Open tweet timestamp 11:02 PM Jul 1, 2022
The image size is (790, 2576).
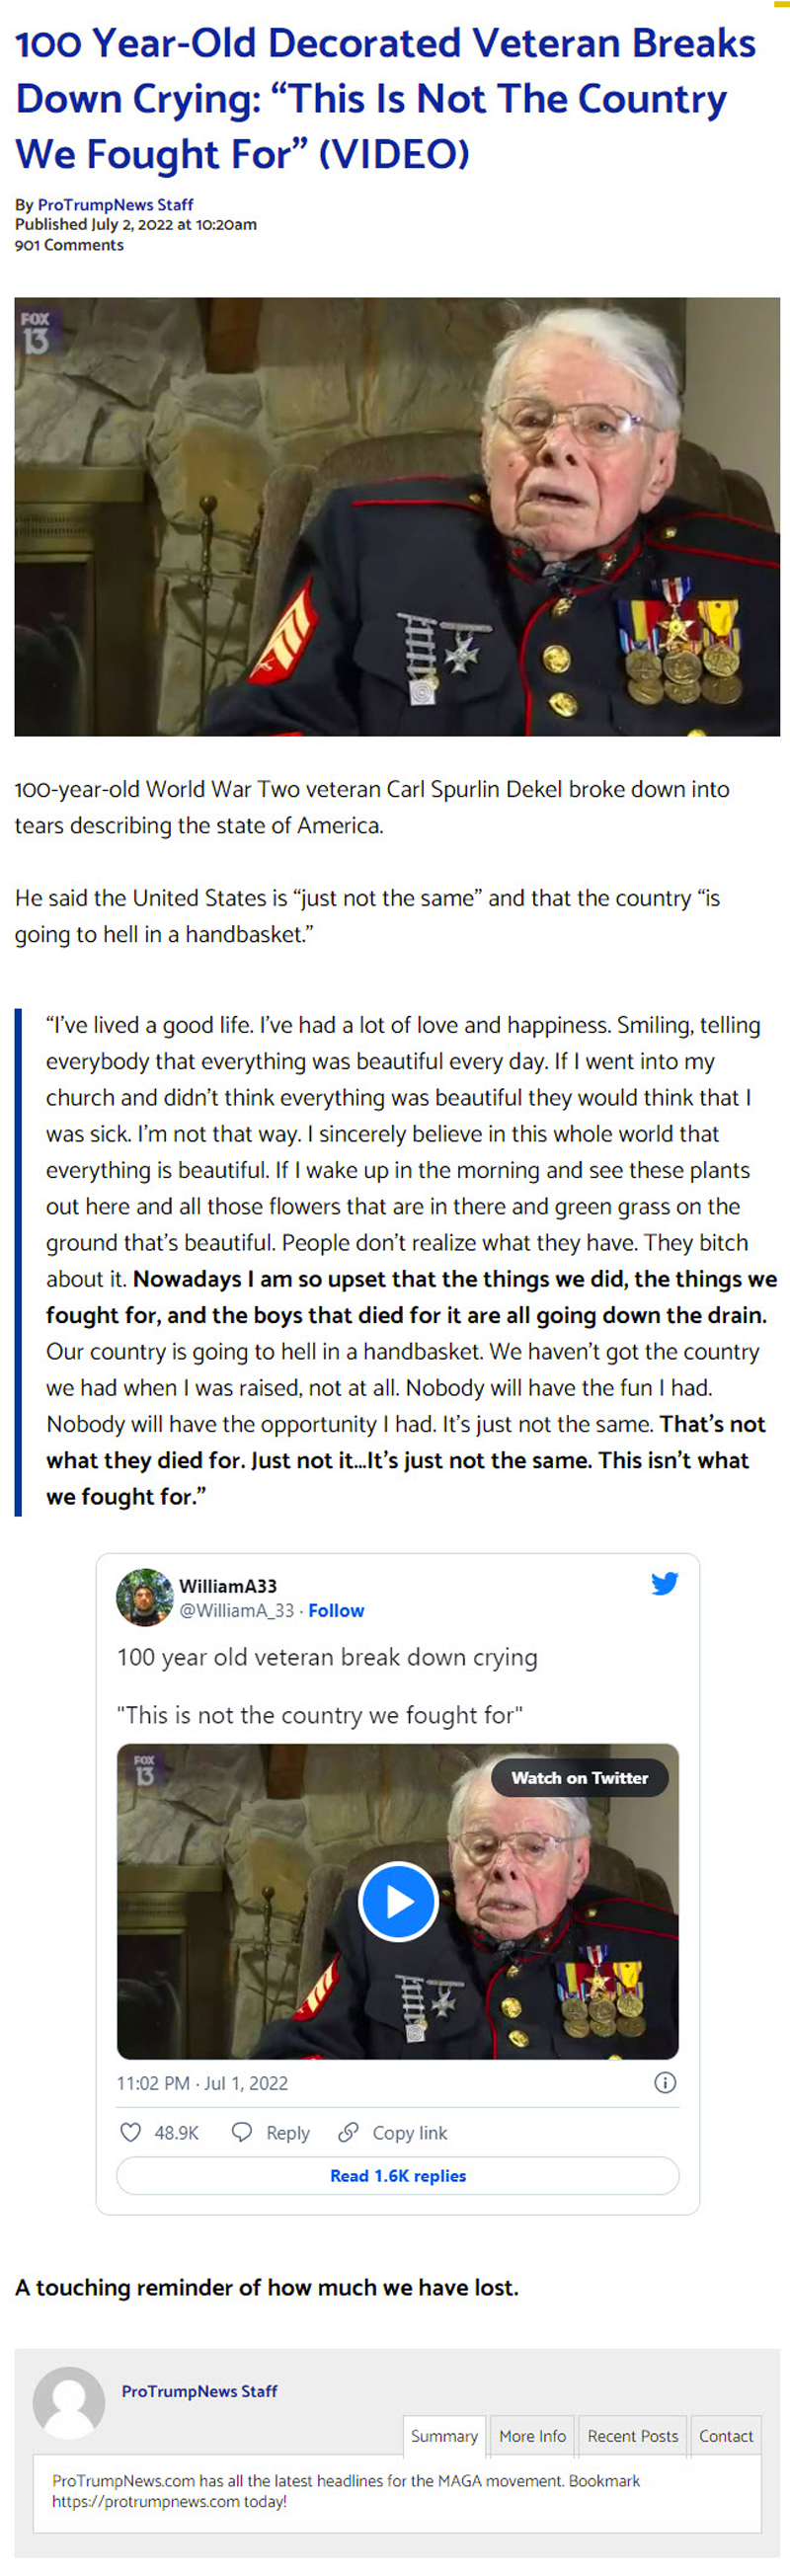pos(202,2083)
